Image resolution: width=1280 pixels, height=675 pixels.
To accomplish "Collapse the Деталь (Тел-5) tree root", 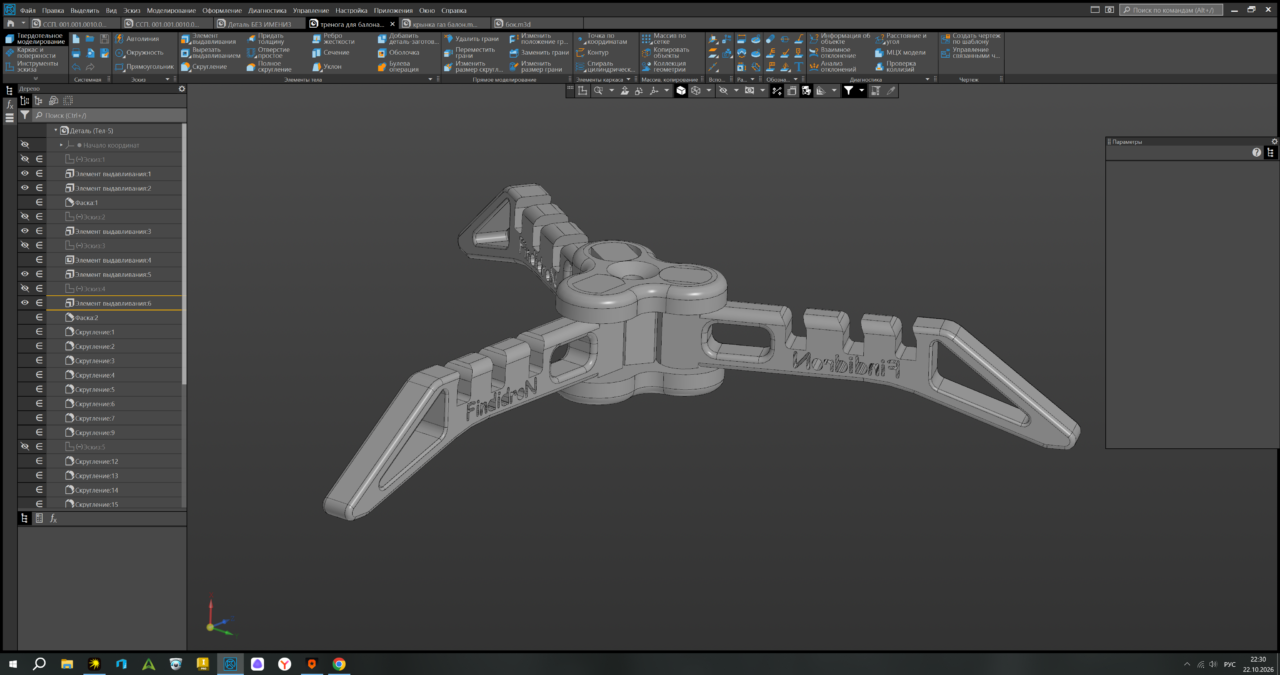I will click(56, 131).
